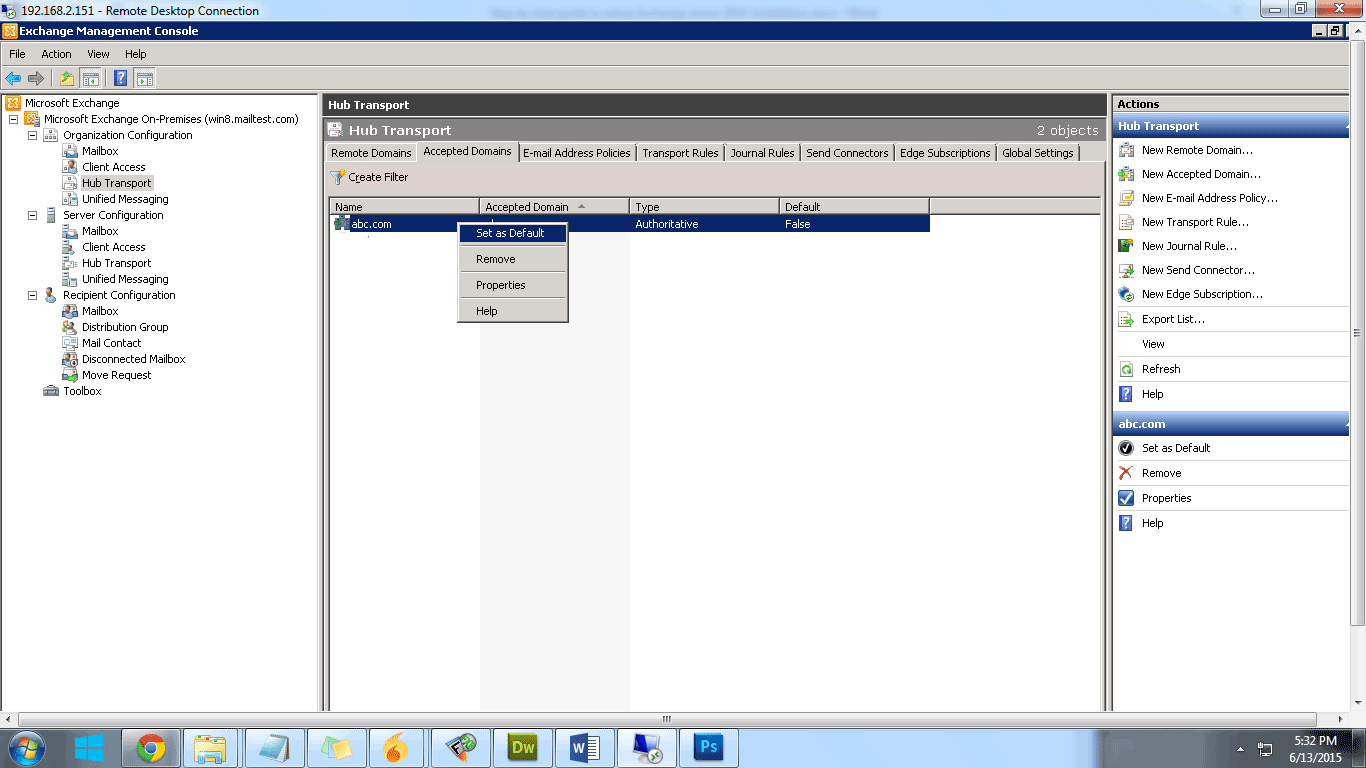1366x768 pixels.
Task: Open Dreamweaver from the taskbar
Action: pyautogui.click(x=523, y=748)
